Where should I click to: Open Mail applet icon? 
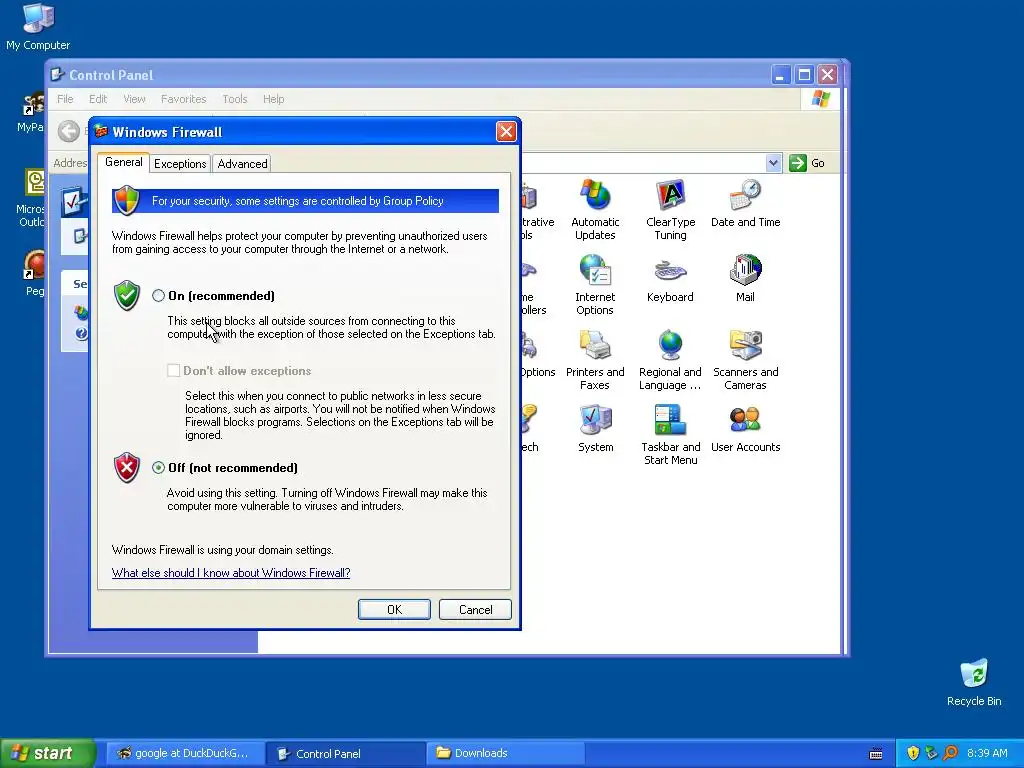(x=745, y=278)
